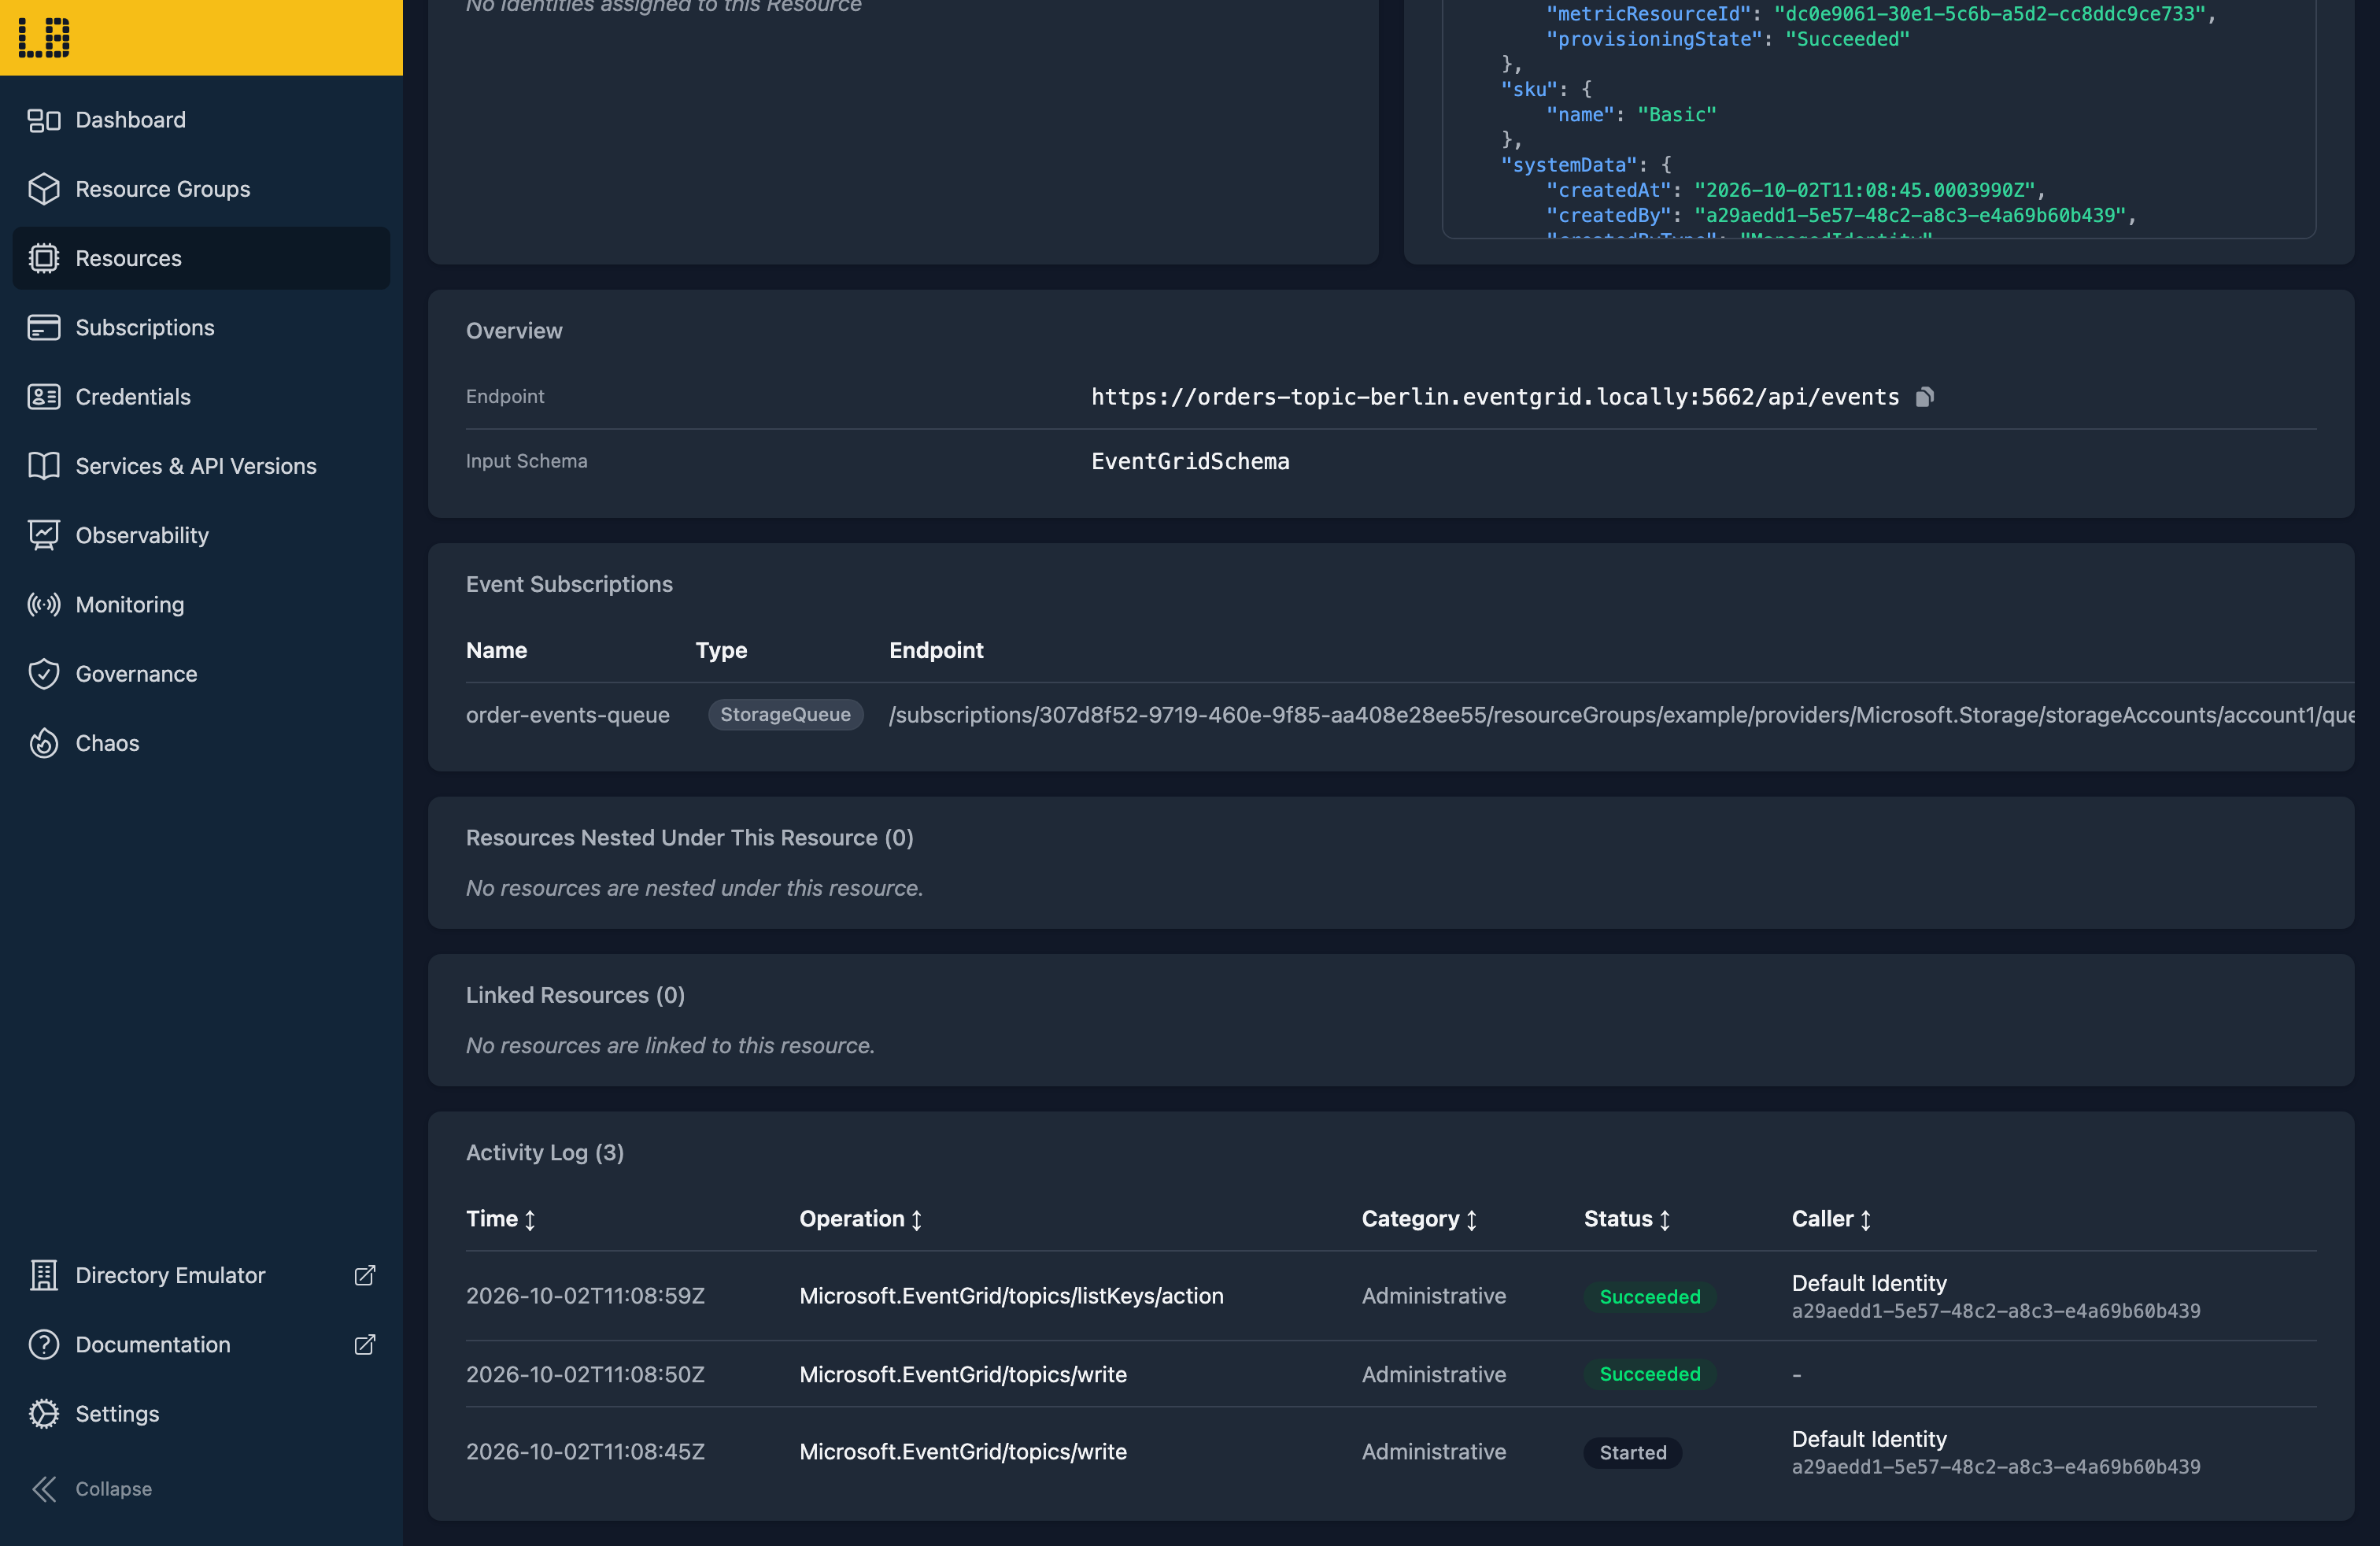Click the LocalStack logo icon
The width and height of the screenshot is (2380, 1546).
[x=44, y=38]
